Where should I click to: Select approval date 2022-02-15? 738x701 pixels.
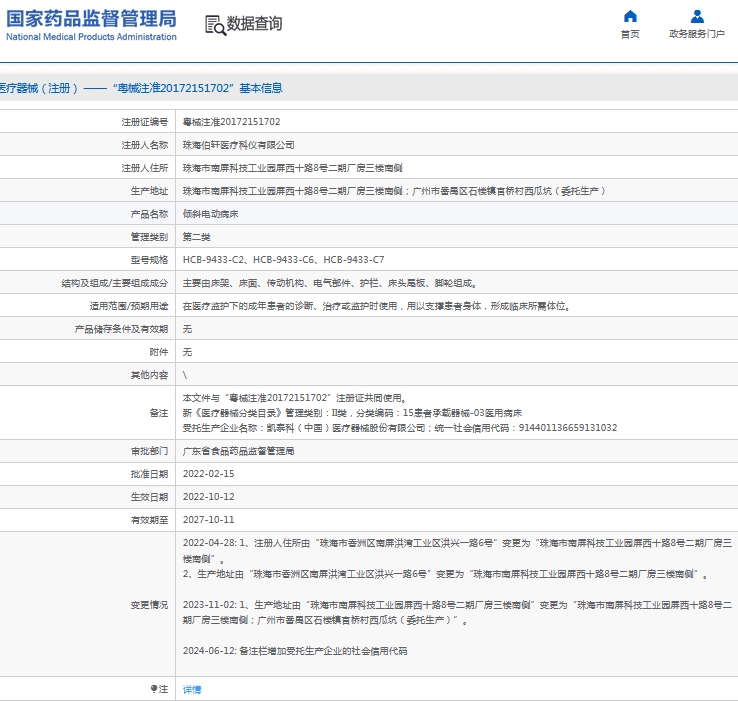pos(209,474)
